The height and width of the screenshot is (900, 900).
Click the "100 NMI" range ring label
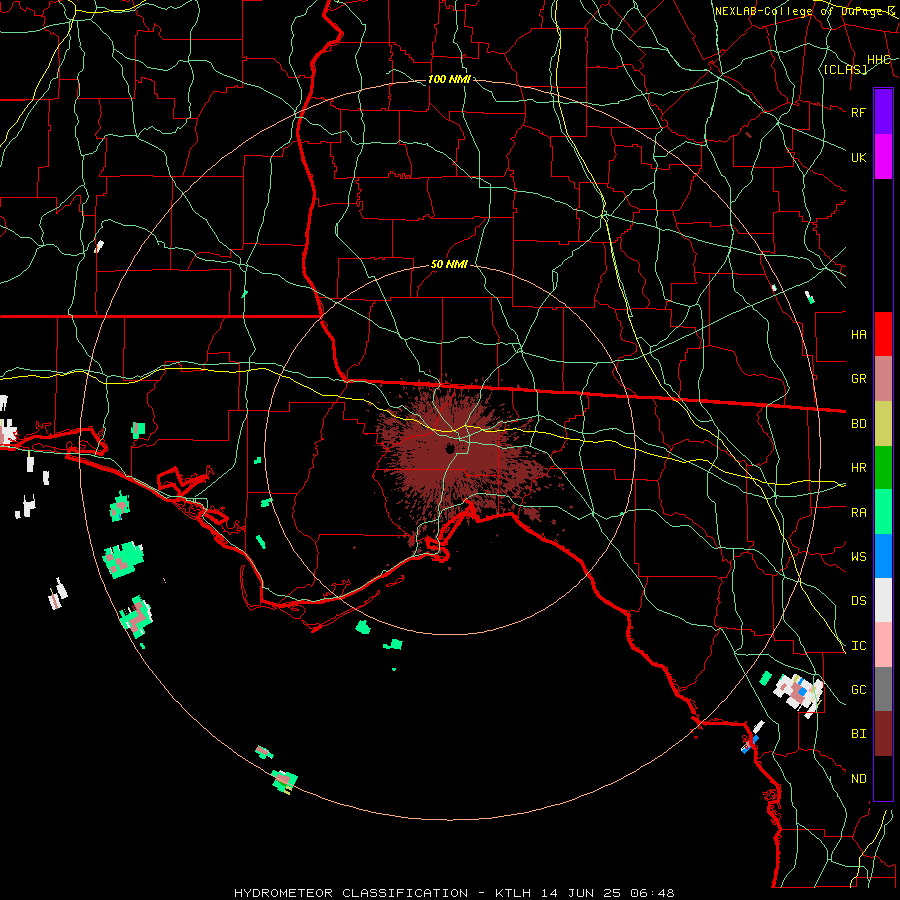tap(449, 79)
